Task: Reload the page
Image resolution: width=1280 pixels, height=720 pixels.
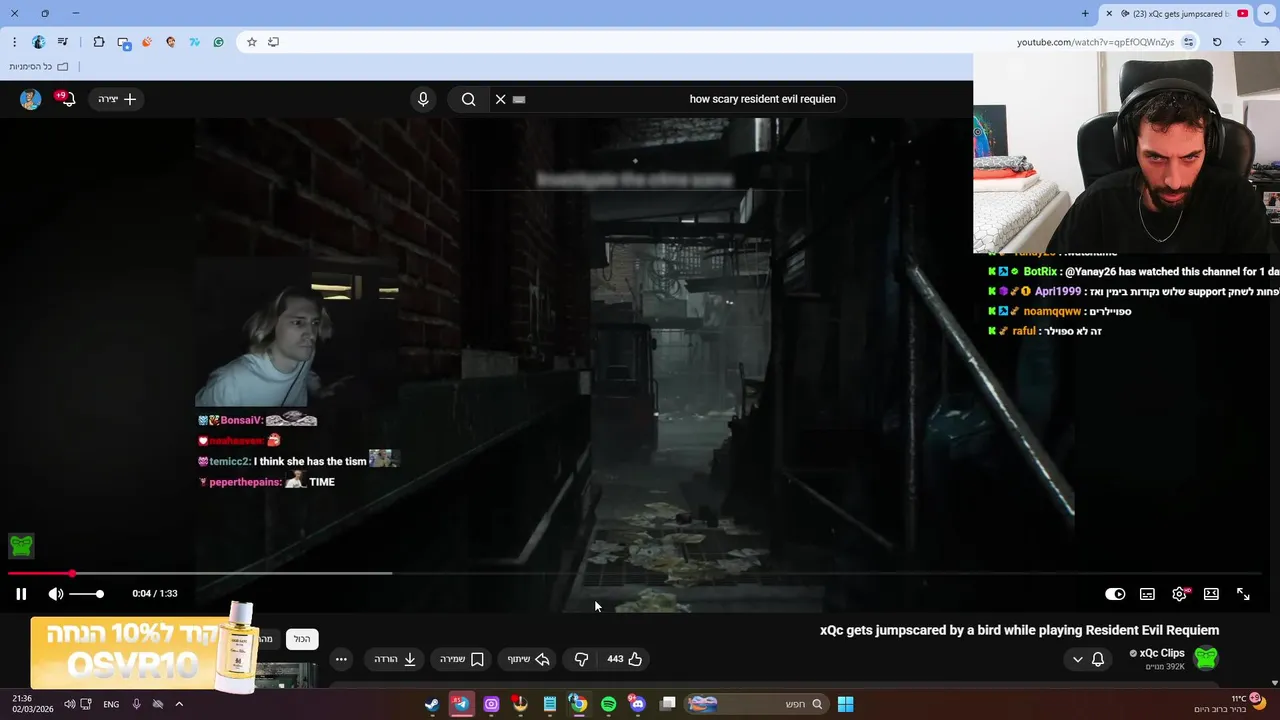Action: click(1217, 42)
